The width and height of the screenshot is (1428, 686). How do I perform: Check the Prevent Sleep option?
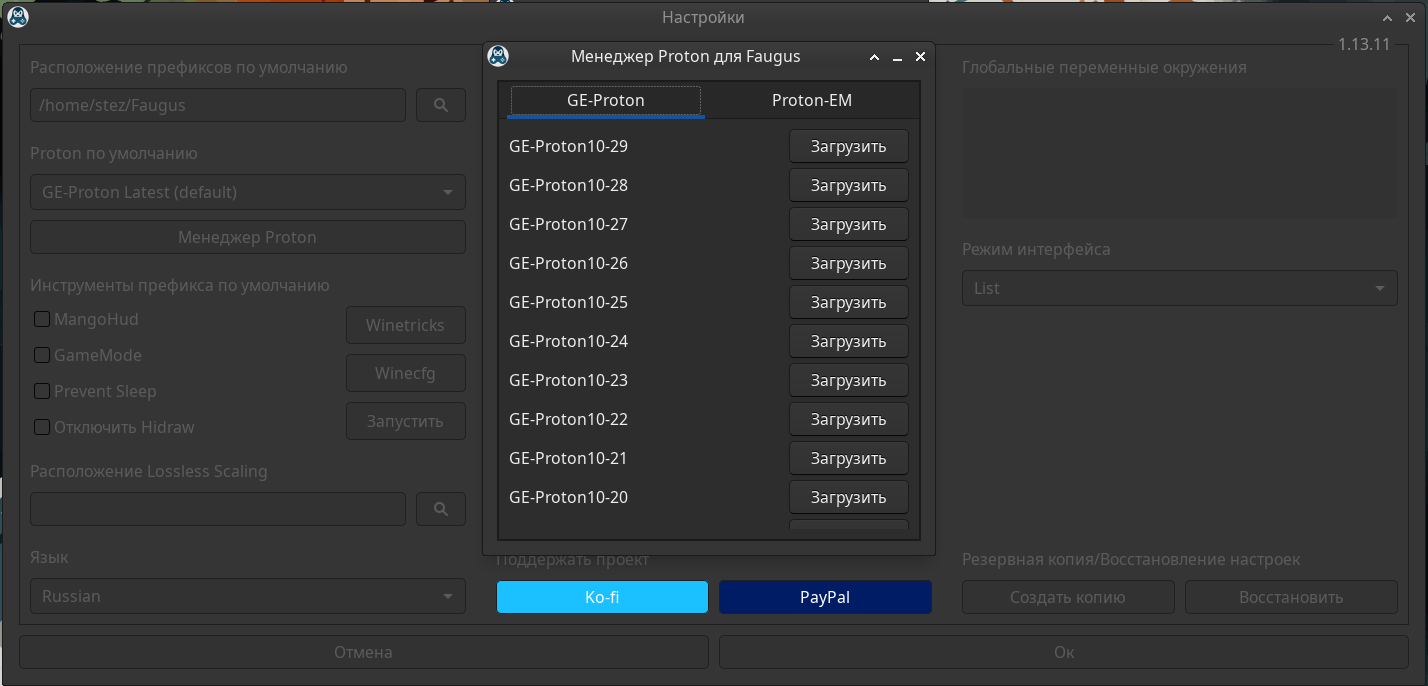pos(42,391)
